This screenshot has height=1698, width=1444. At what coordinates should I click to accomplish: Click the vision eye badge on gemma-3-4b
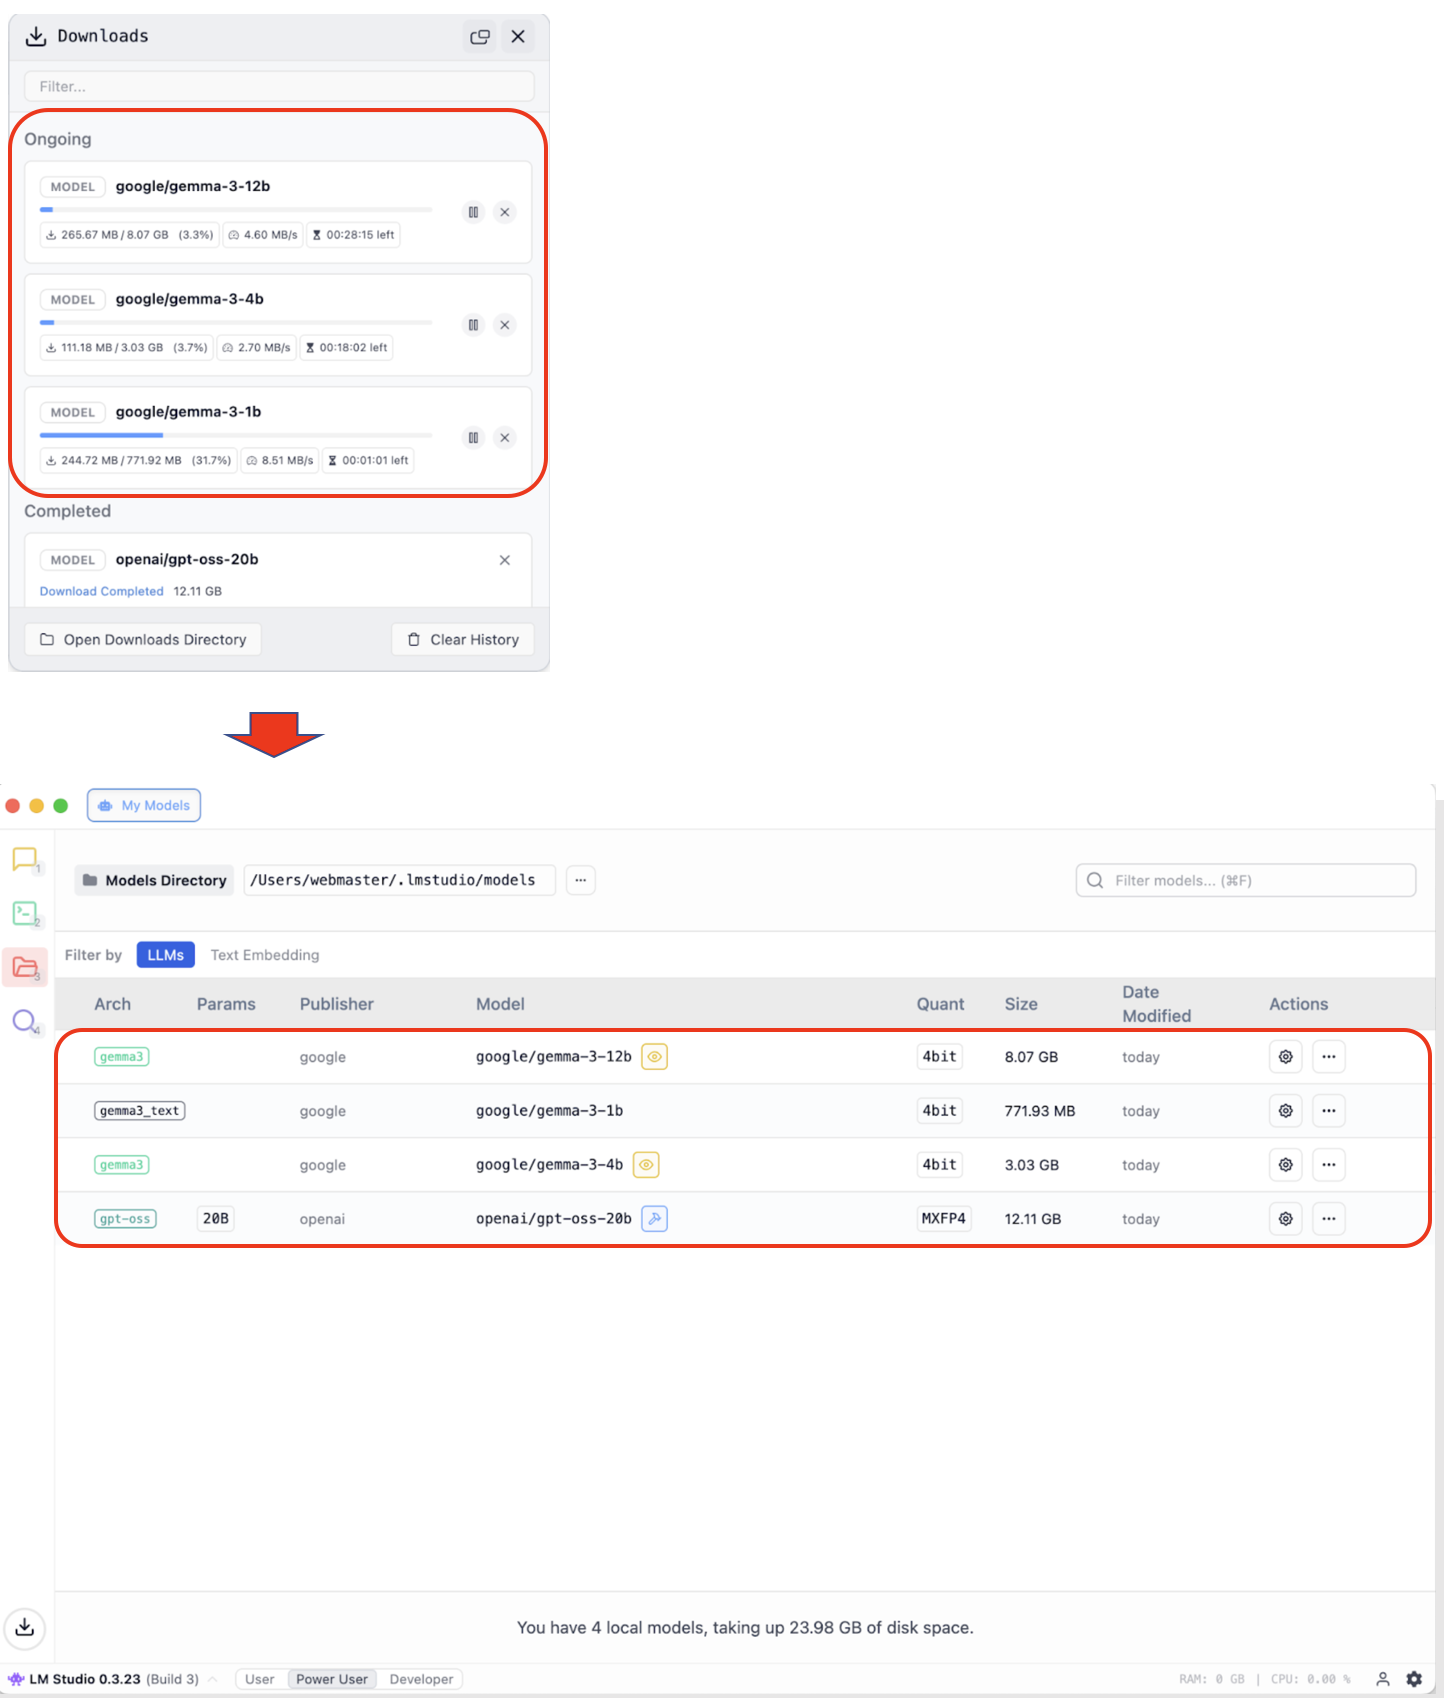pyautogui.click(x=646, y=1165)
